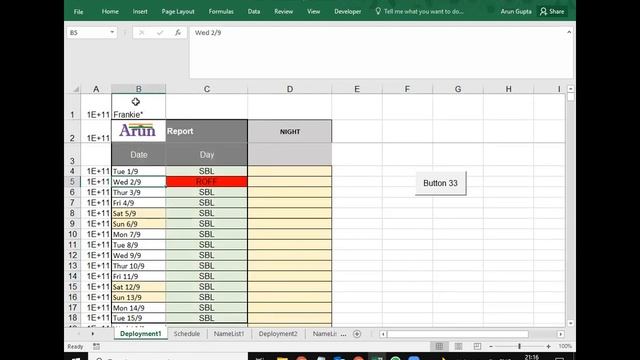Select the cell 'Tue 1/9'
The image size is (640, 360).
[139, 171]
